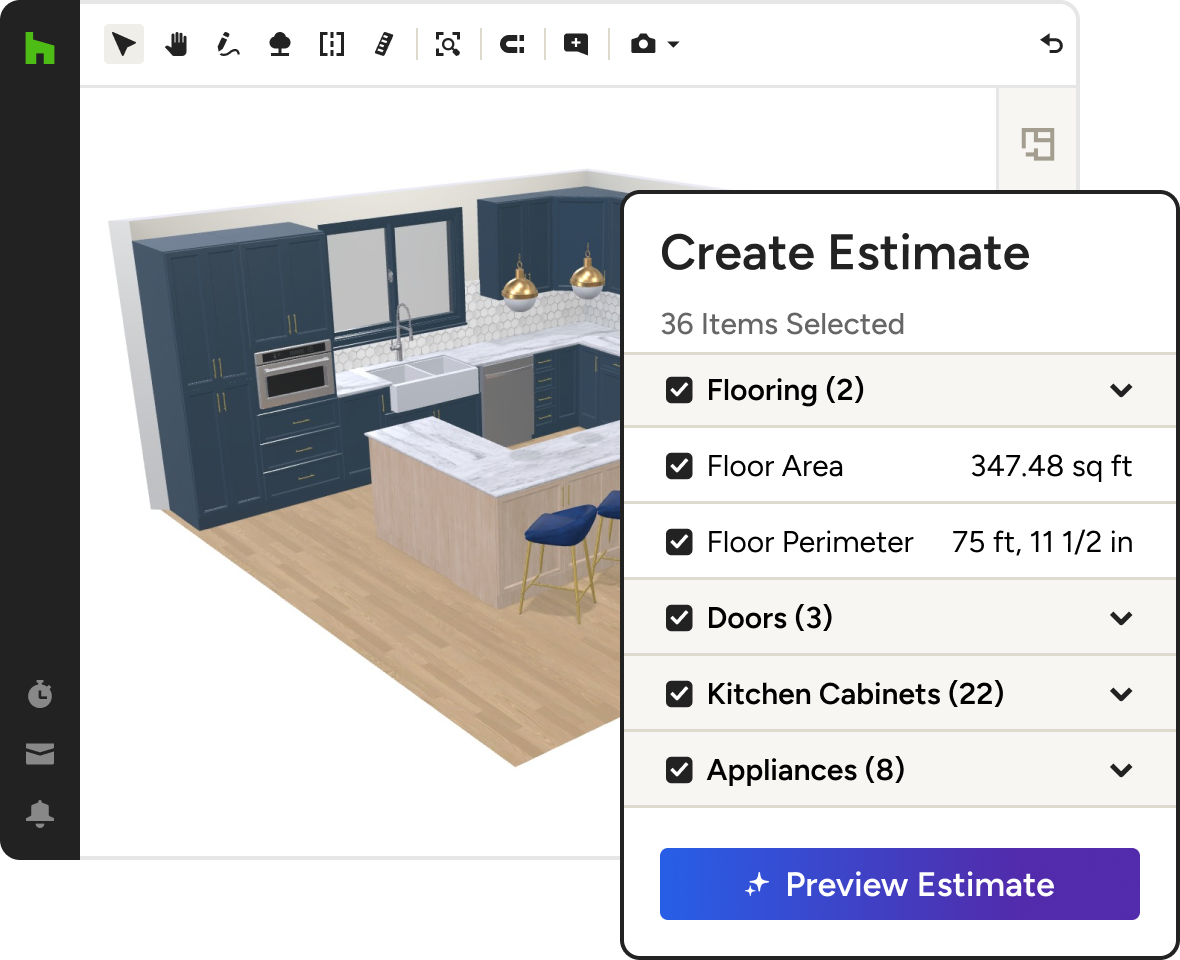Click the Preview Estimate button
Image resolution: width=1180 pixels, height=960 pixels.
click(899, 884)
